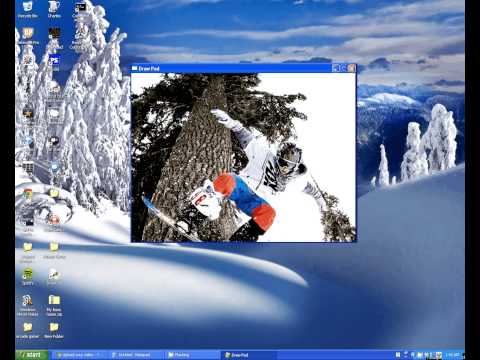Click the snowboarder image in DrawPad window
480x360 pixels.
(244, 157)
